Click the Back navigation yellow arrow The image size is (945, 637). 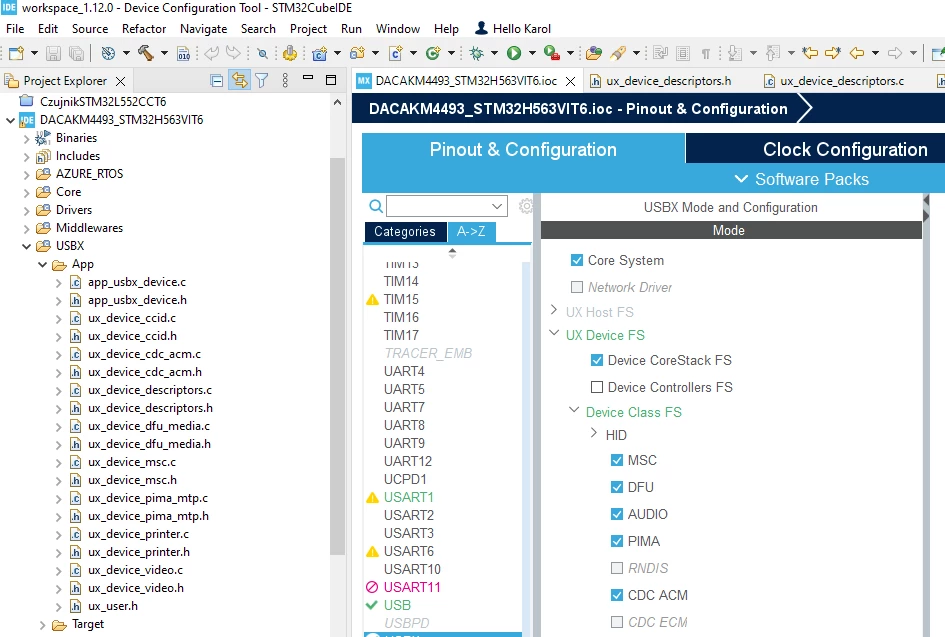(x=856, y=53)
